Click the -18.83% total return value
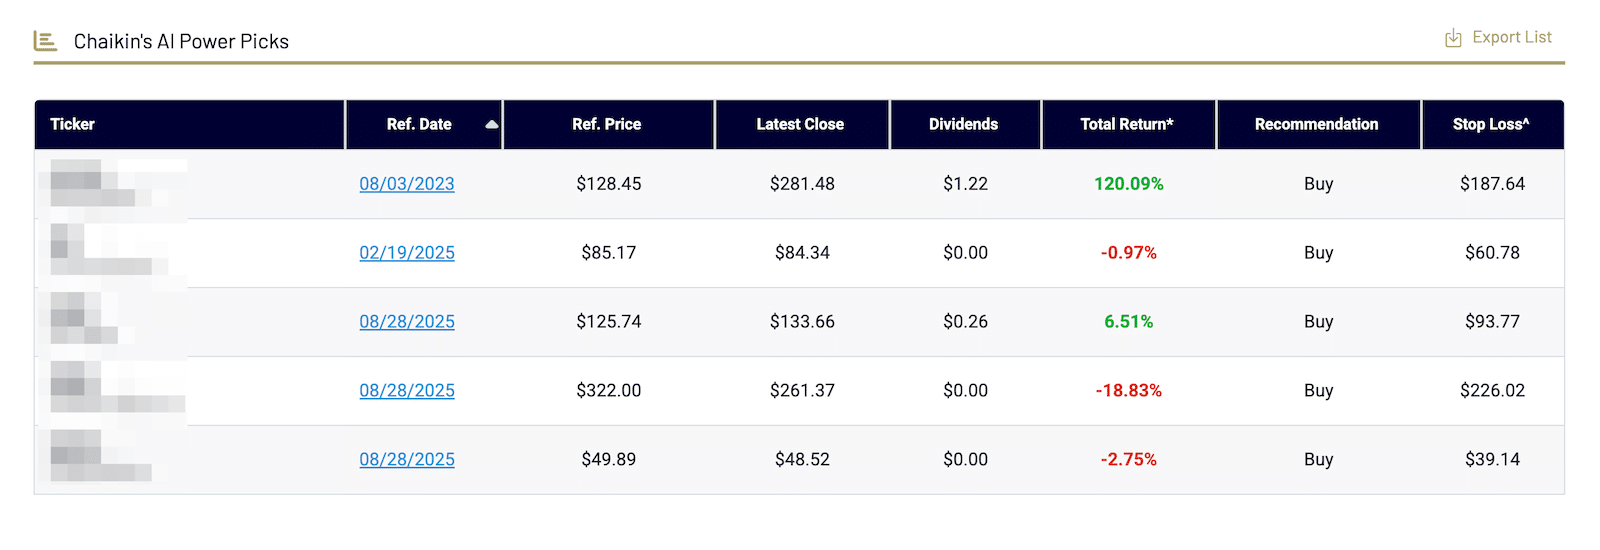 (1128, 391)
